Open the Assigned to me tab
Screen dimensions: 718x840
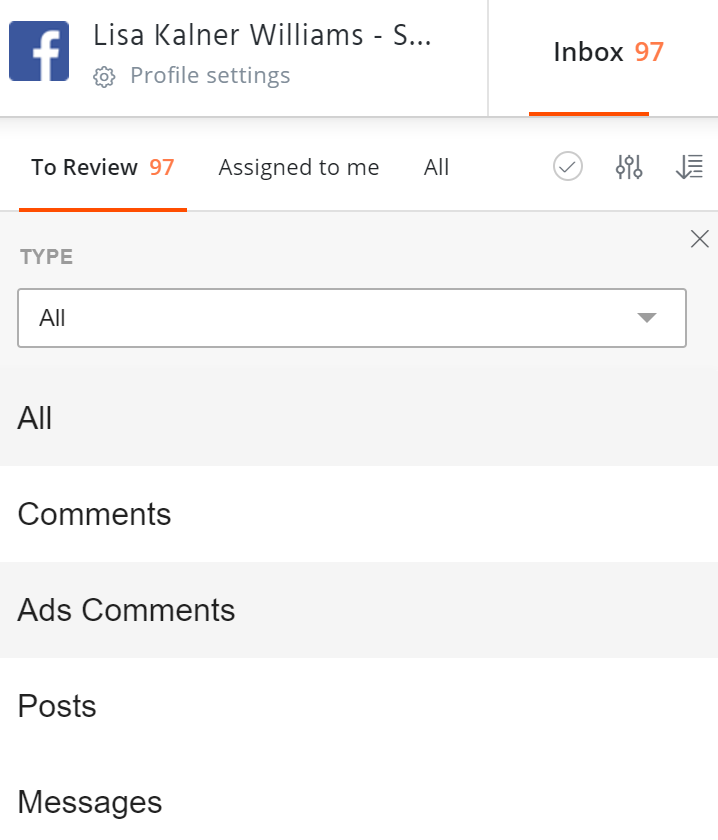299,167
